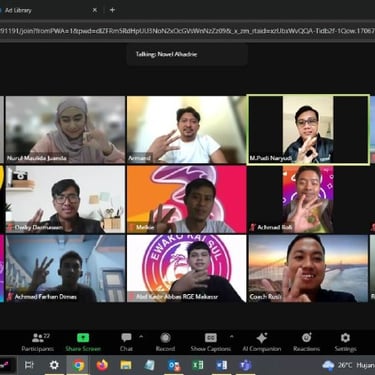Close the Ad Library browser tab

click(x=95, y=10)
